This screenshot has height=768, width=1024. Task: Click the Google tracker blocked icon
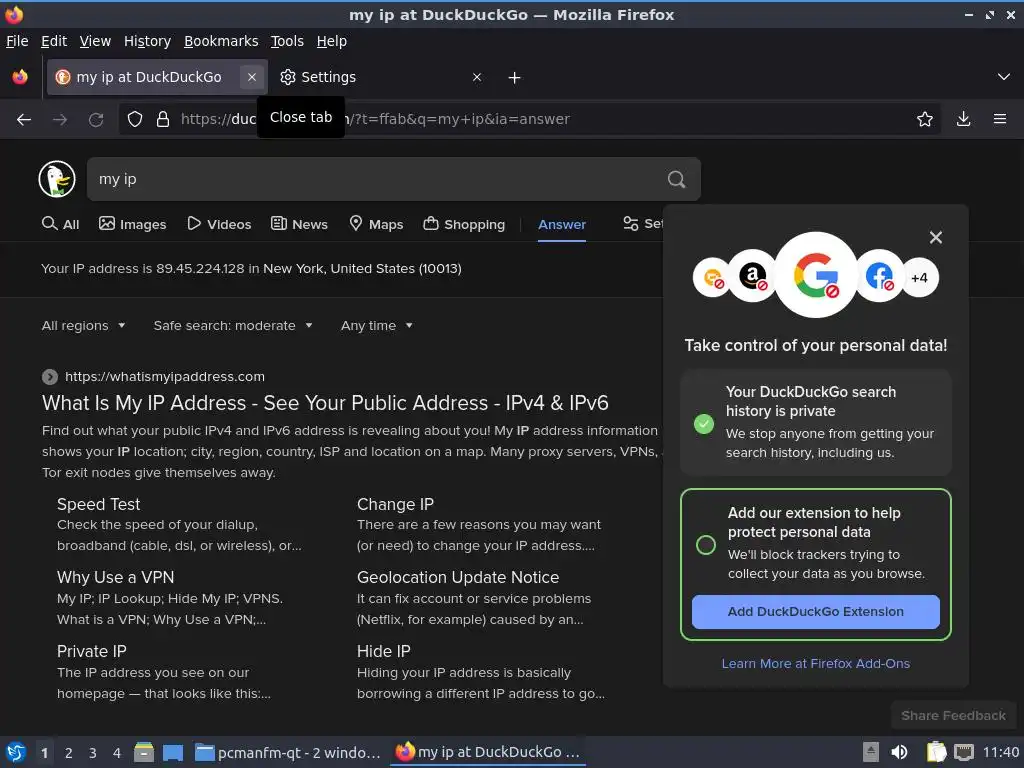(815, 275)
